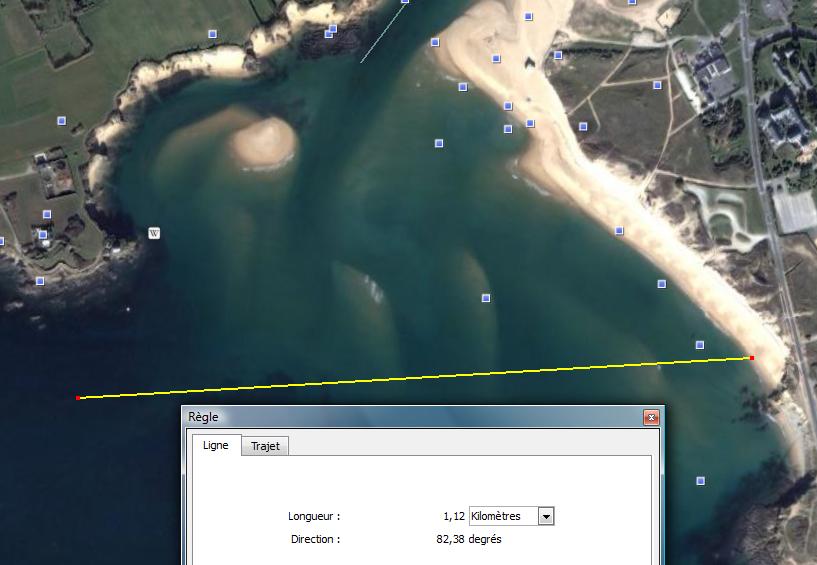Click the red start point of the ruler line

coord(78,398)
